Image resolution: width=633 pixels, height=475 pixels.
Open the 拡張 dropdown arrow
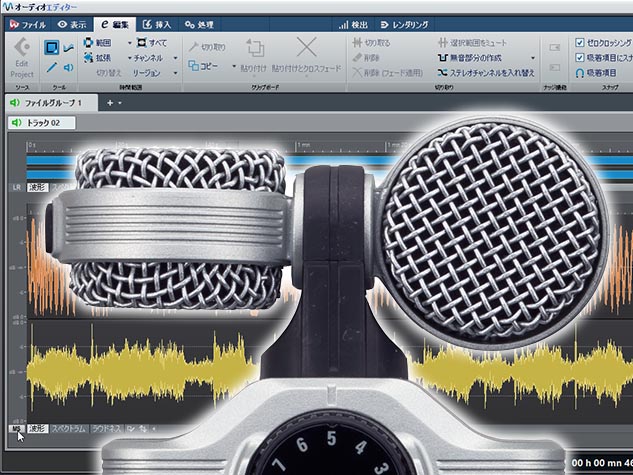click(130, 58)
